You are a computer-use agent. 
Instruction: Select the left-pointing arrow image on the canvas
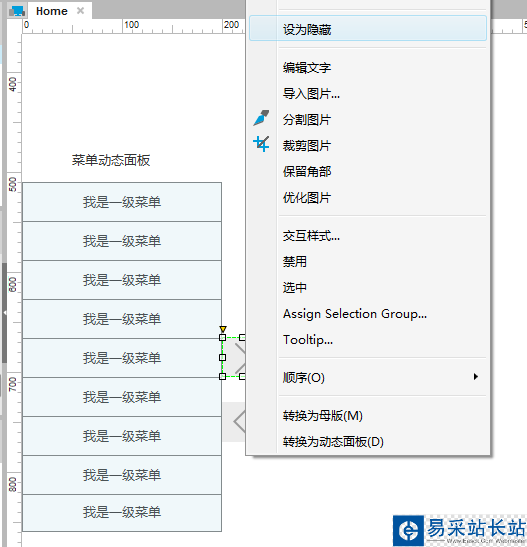tap(234, 422)
